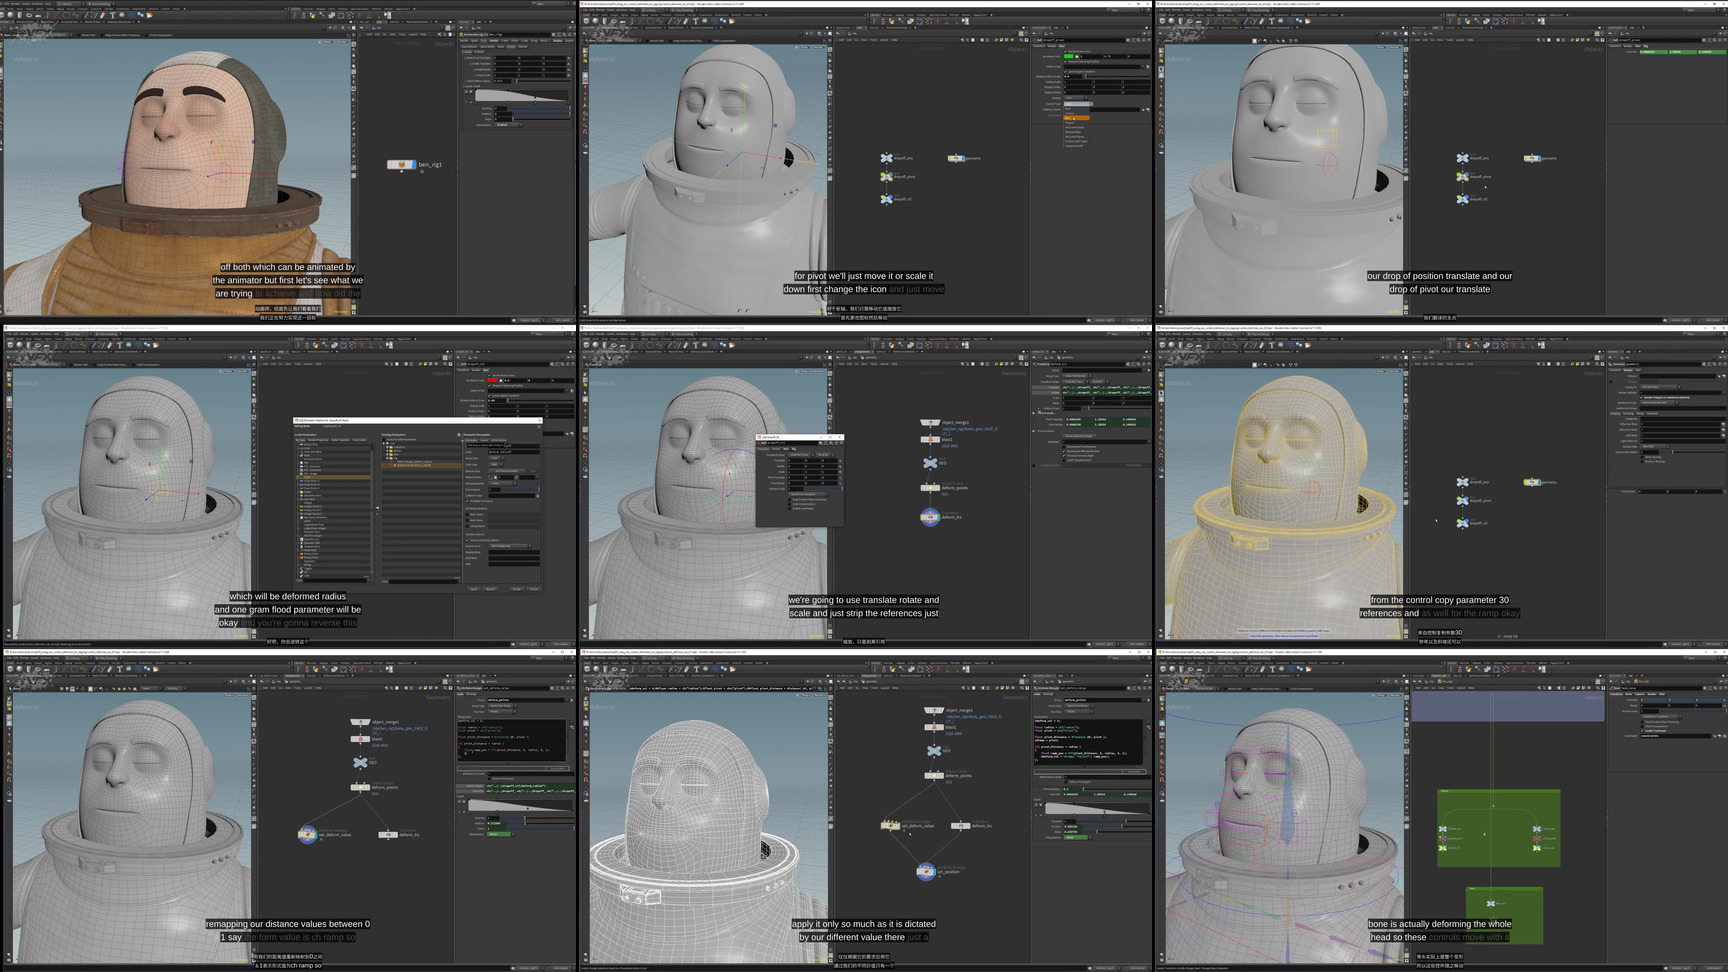Select deform_points node in 'translate rotate and' frame
Screen dimensions: 1728x972
click(x=930, y=488)
